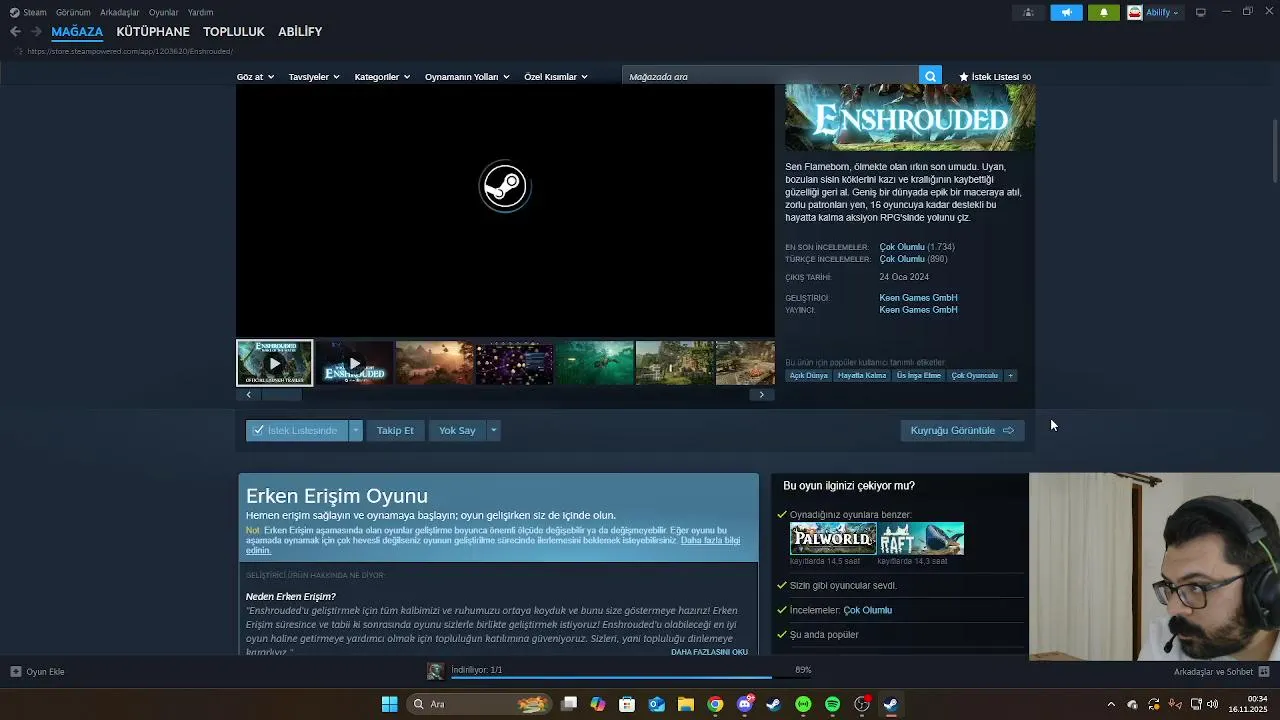Focus the Mağazada ara search field
Image resolution: width=1280 pixels, height=720 pixels.
(770, 77)
